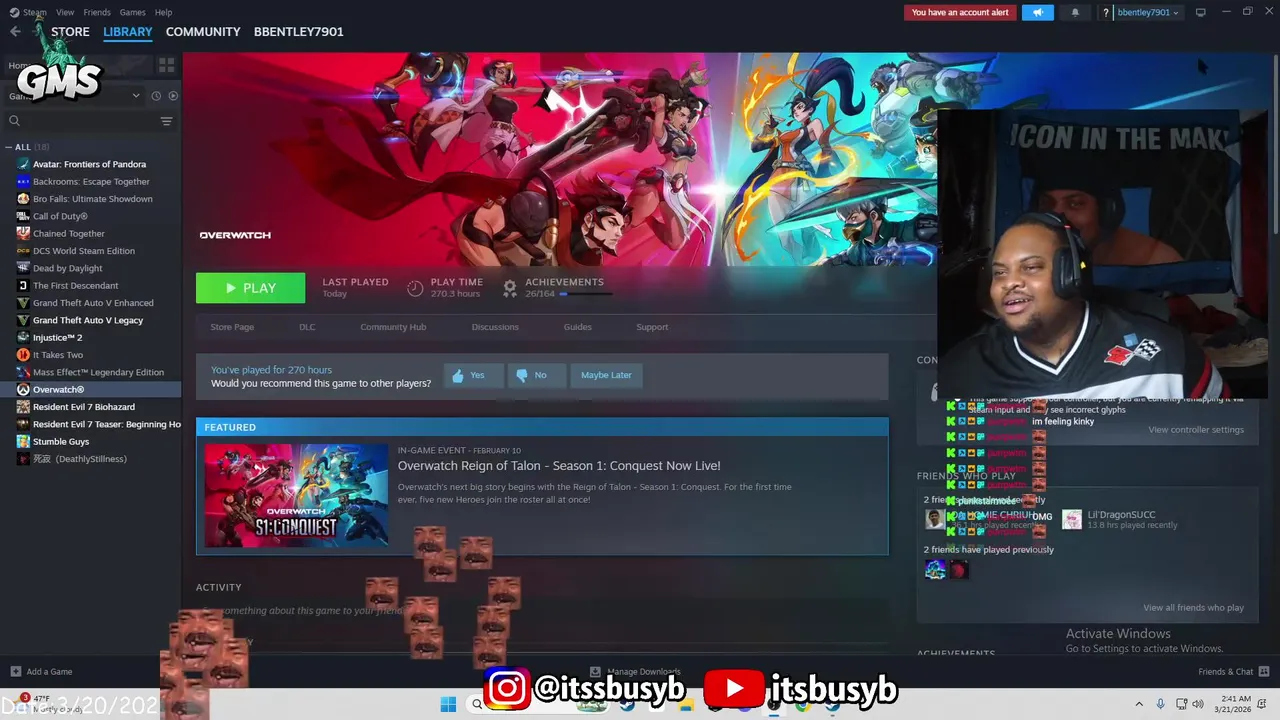This screenshot has width=1280, height=720.
Task: Click the Play Time clock icon
Action: [x=415, y=288]
